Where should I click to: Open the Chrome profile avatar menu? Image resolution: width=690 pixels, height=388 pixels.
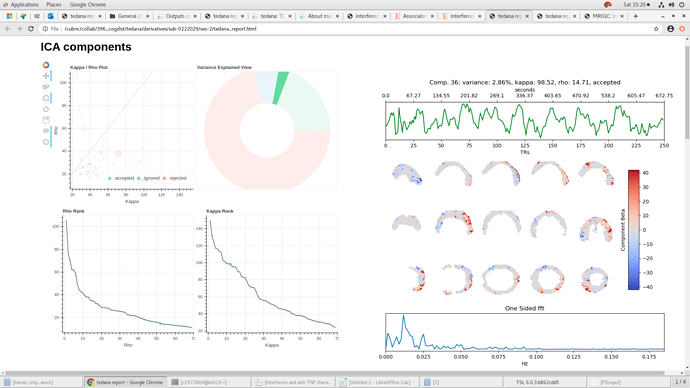click(670, 29)
